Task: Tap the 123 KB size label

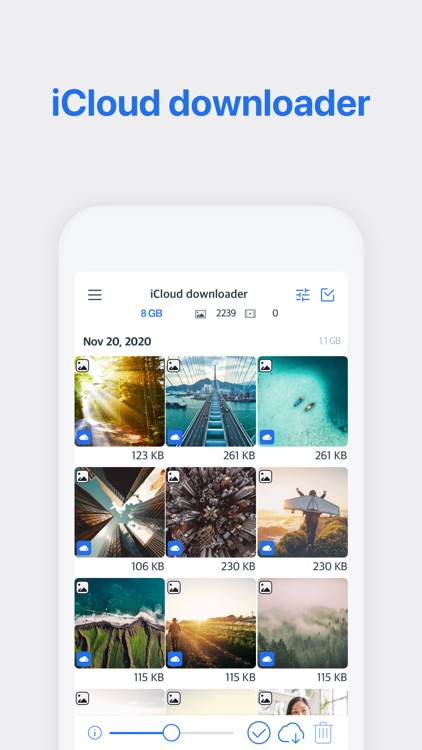Action: click(x=148, y=455)
